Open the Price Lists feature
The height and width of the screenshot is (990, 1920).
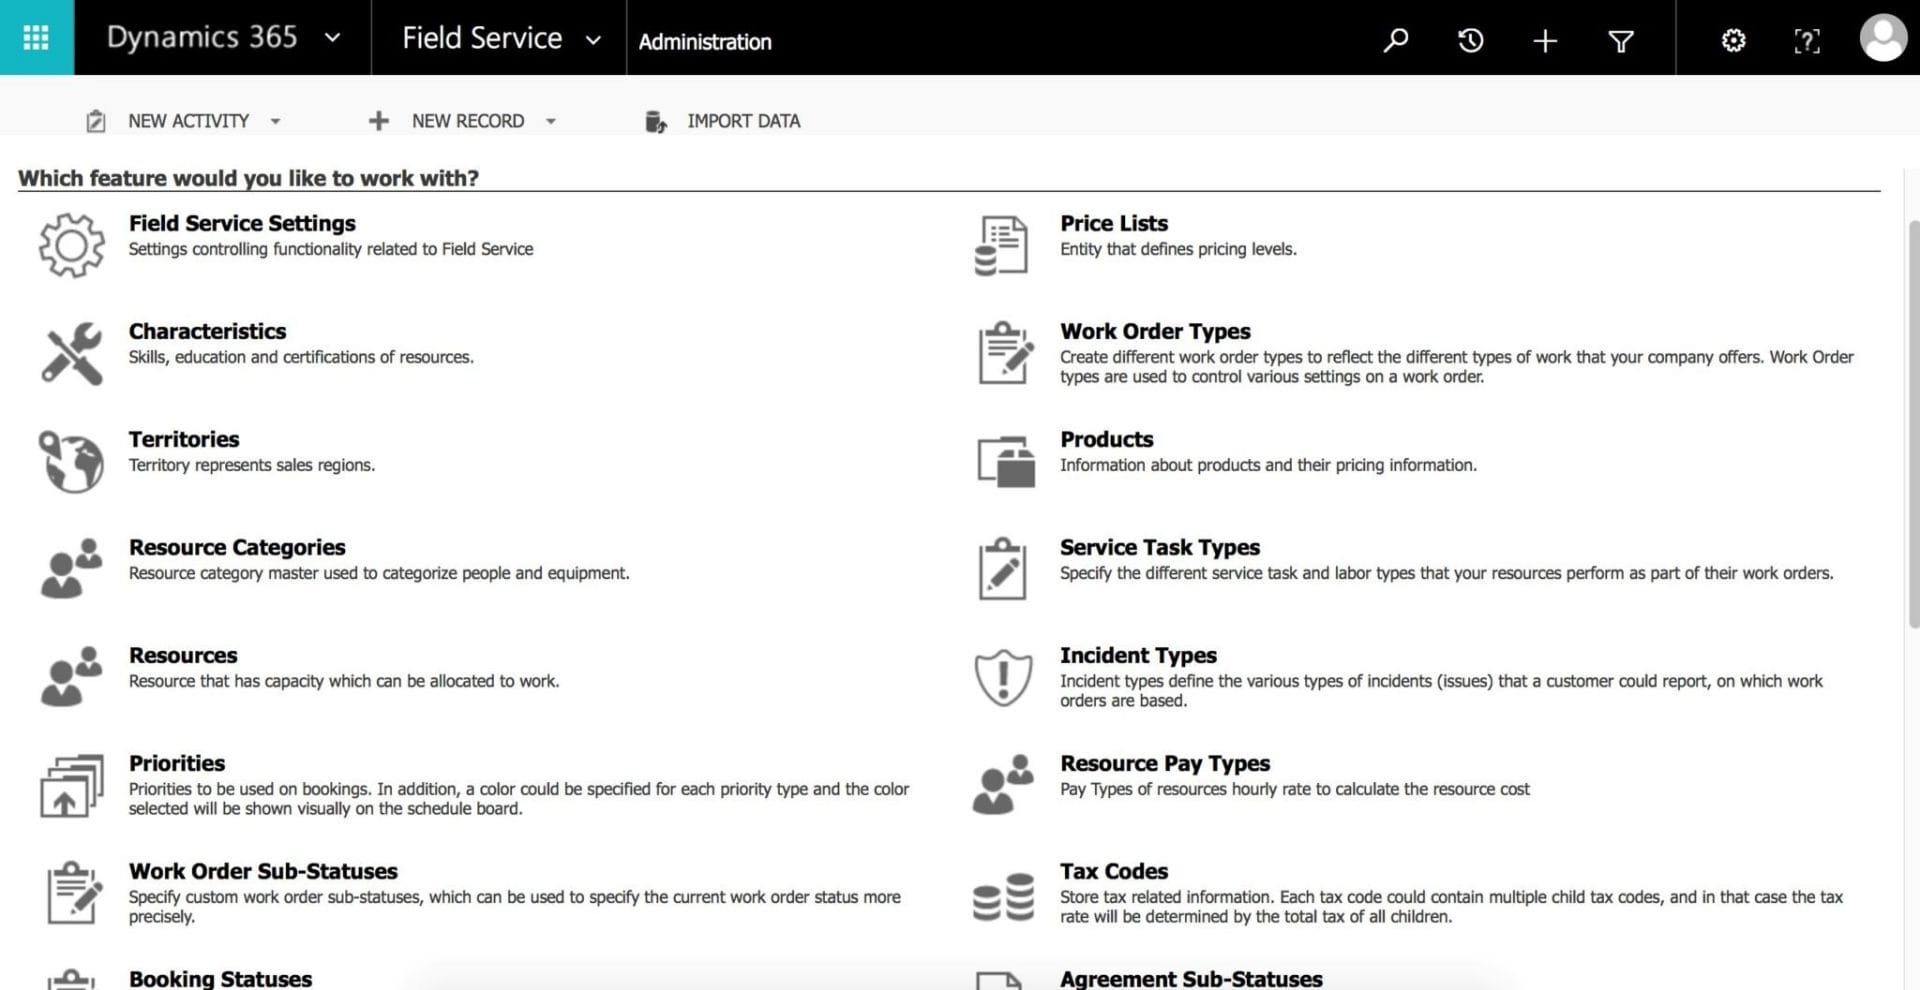[1113, 223]
